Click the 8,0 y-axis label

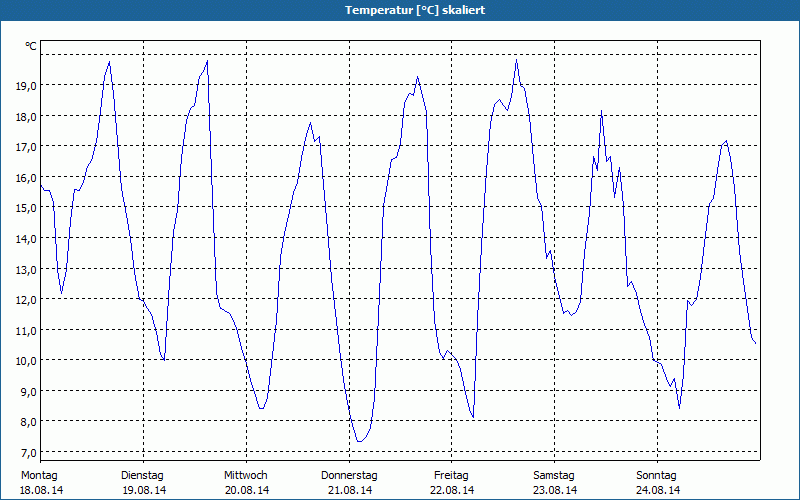(x=29, y=422)
